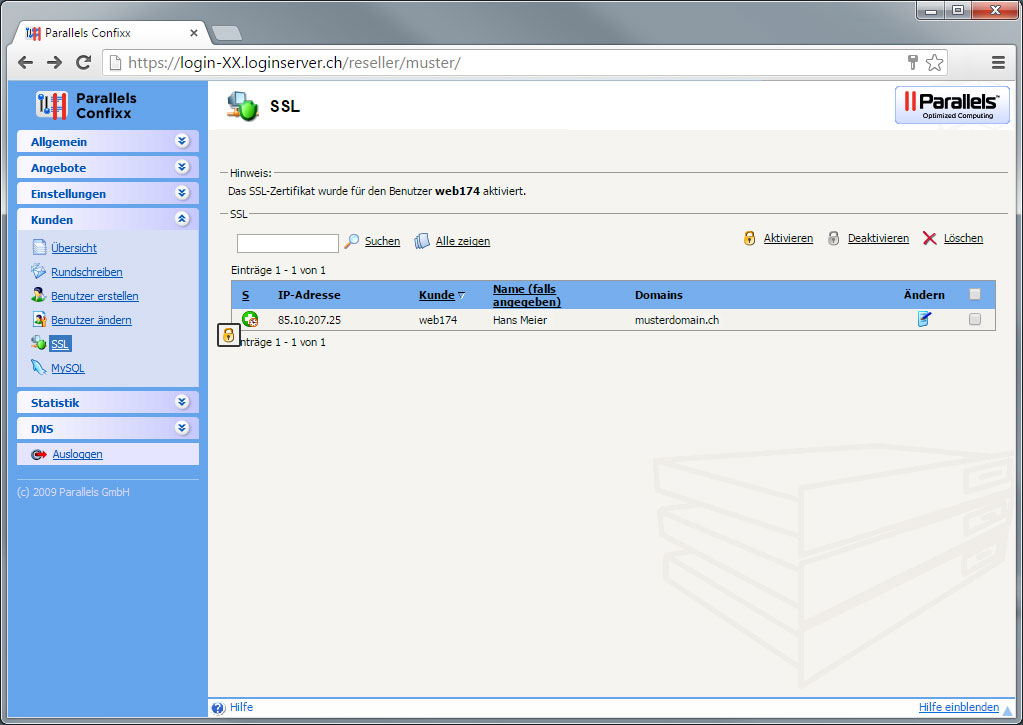Click the Ausloggen red arrow icon
Viewport: 1023px width, 725px height.
click(39, 454)
